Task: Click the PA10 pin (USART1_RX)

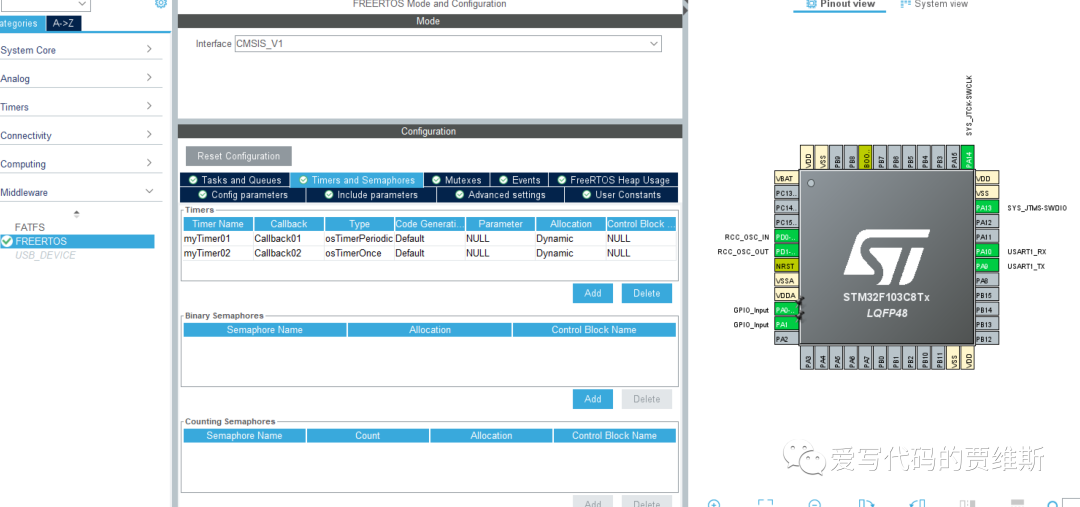Action: click(987, 251)
